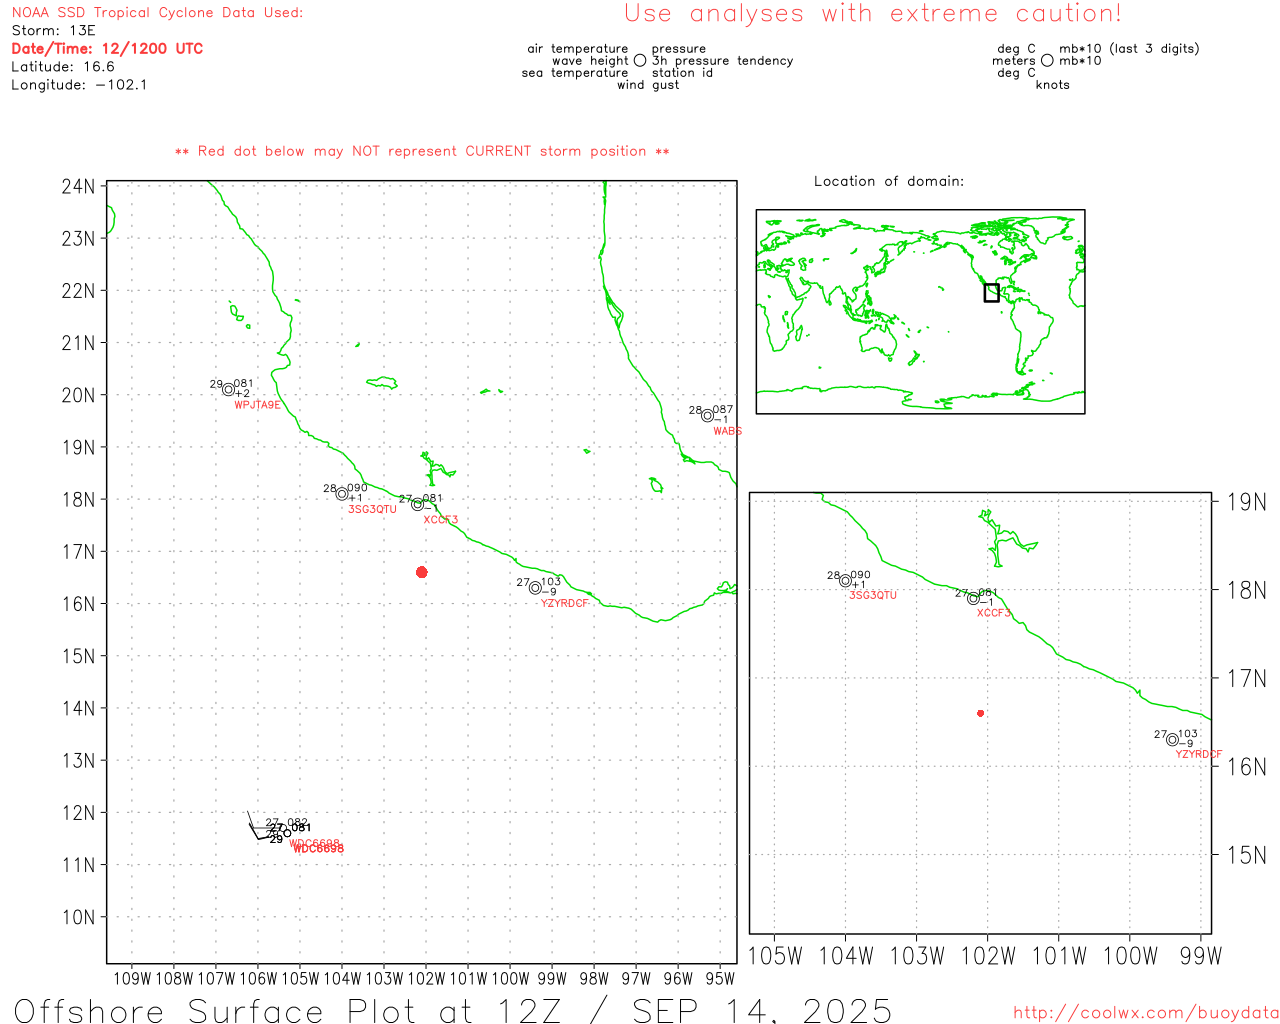Click the 'station id' legend label
Screen dimensions: 1280x1024
point(682,73)
